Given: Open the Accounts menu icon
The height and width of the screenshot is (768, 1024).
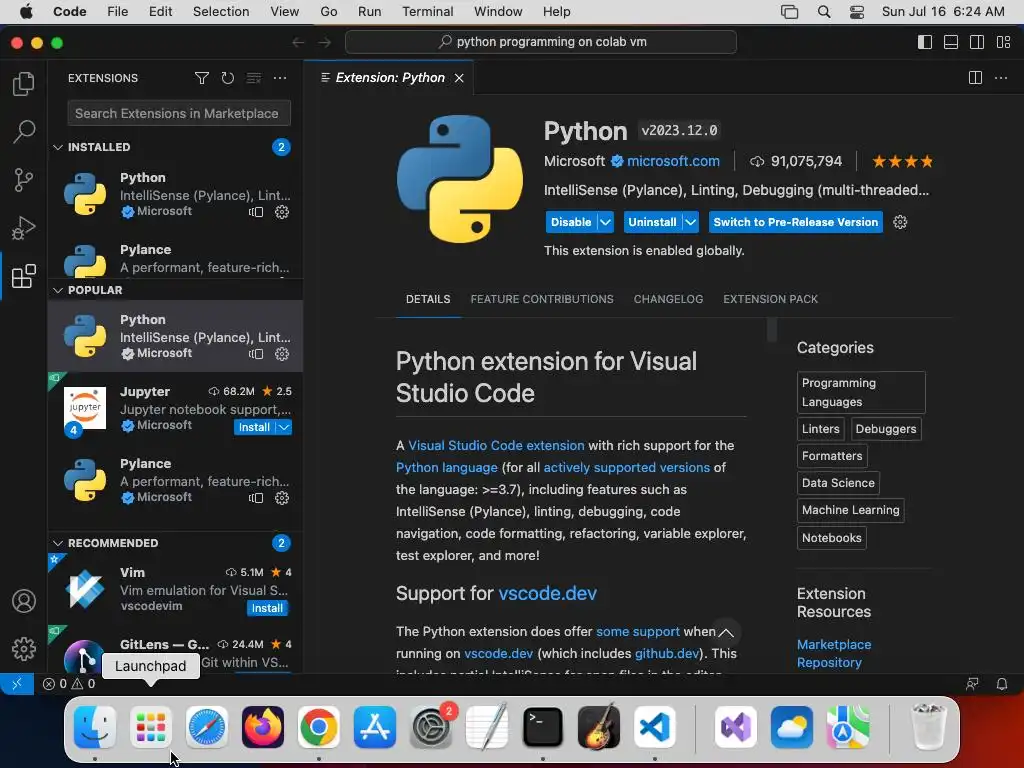Looking at the screenshot, I should [24, 601].
